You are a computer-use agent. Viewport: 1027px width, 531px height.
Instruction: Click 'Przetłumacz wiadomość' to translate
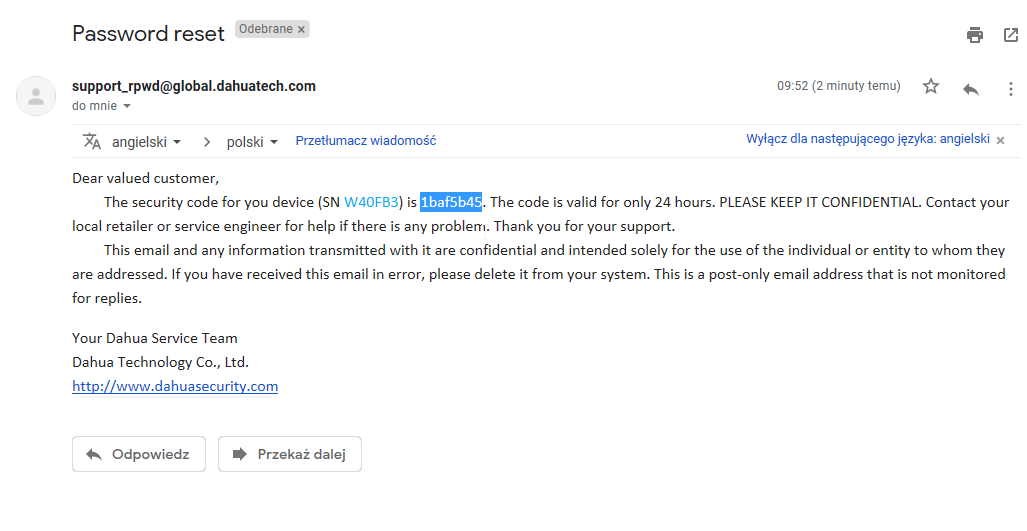[365, 141]
